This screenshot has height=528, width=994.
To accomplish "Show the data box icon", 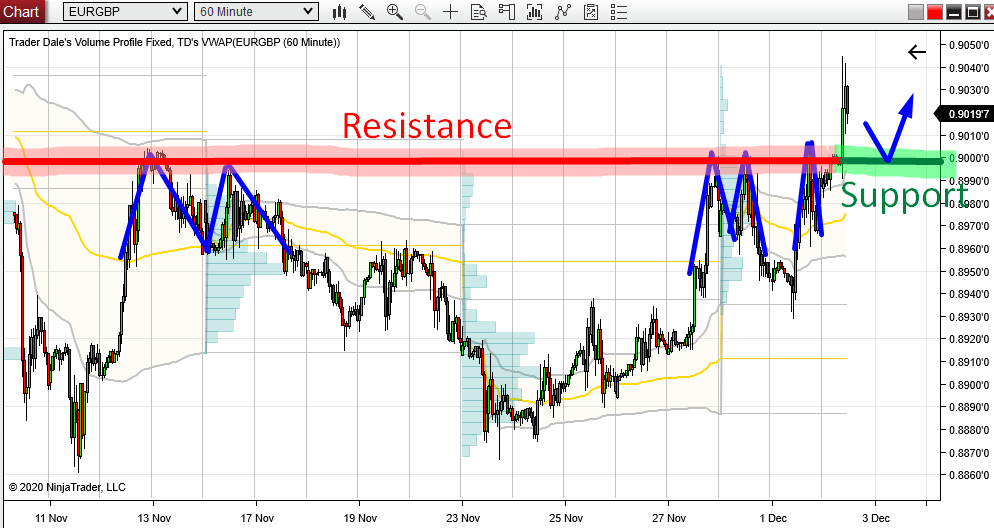I will (x=479, y=11).
